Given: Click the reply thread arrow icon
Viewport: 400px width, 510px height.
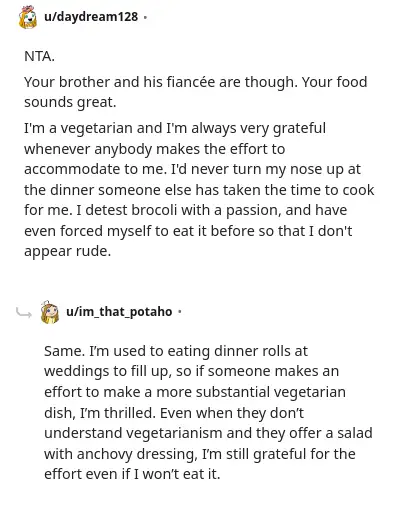Looking at the screenshot, I should [x=24, y=313].
